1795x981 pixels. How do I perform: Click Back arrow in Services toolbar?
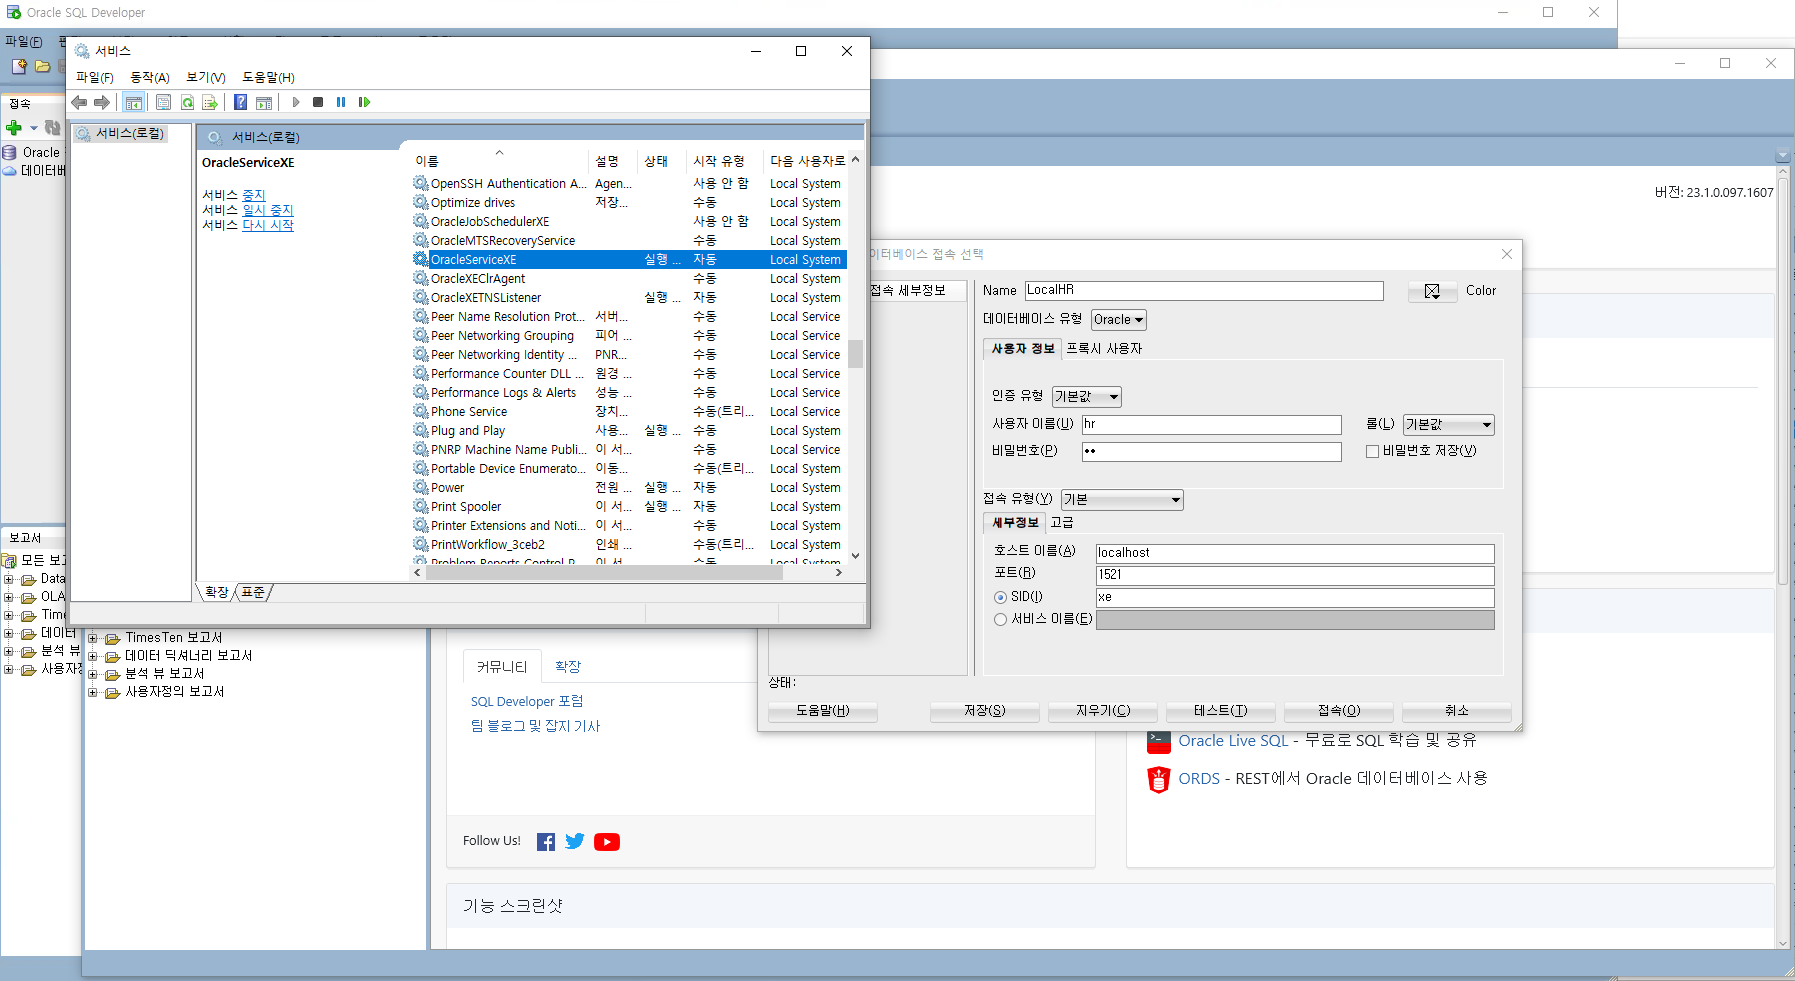coord(79,102)
